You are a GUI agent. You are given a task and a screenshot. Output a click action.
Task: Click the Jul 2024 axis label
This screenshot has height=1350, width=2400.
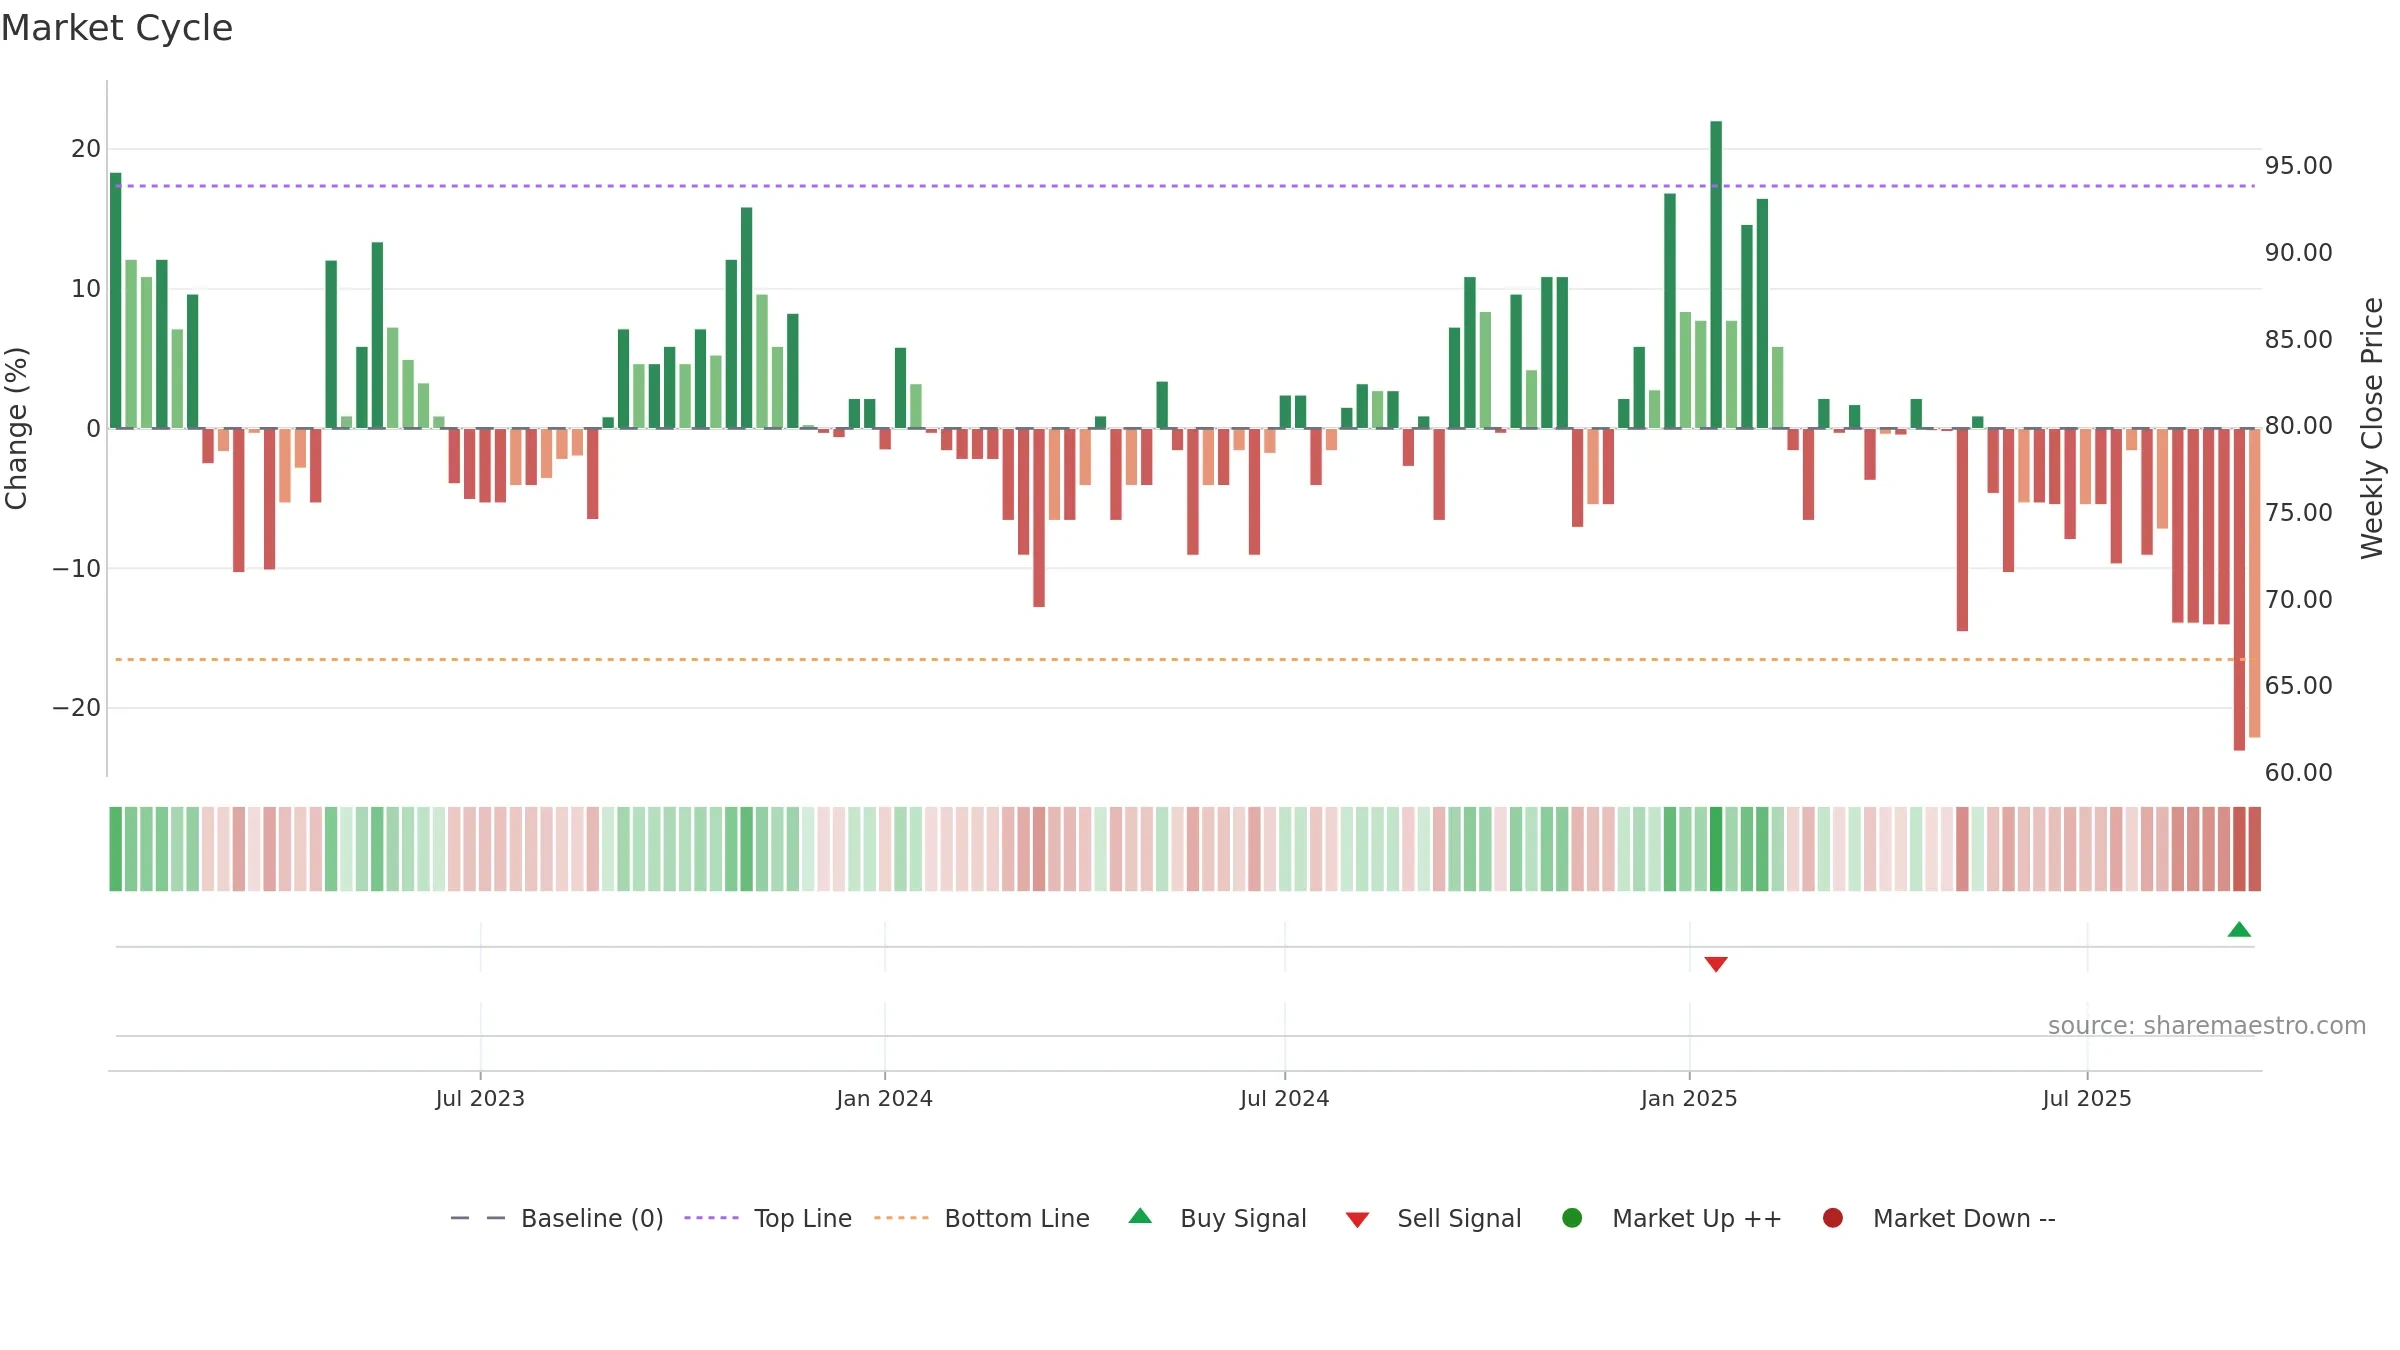1285,1098
